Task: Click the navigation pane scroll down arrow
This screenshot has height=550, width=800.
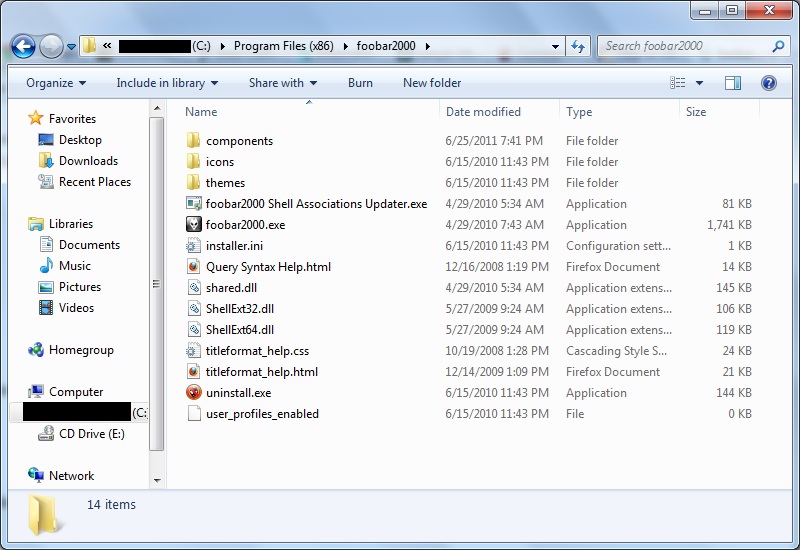Action: point(157,480)
